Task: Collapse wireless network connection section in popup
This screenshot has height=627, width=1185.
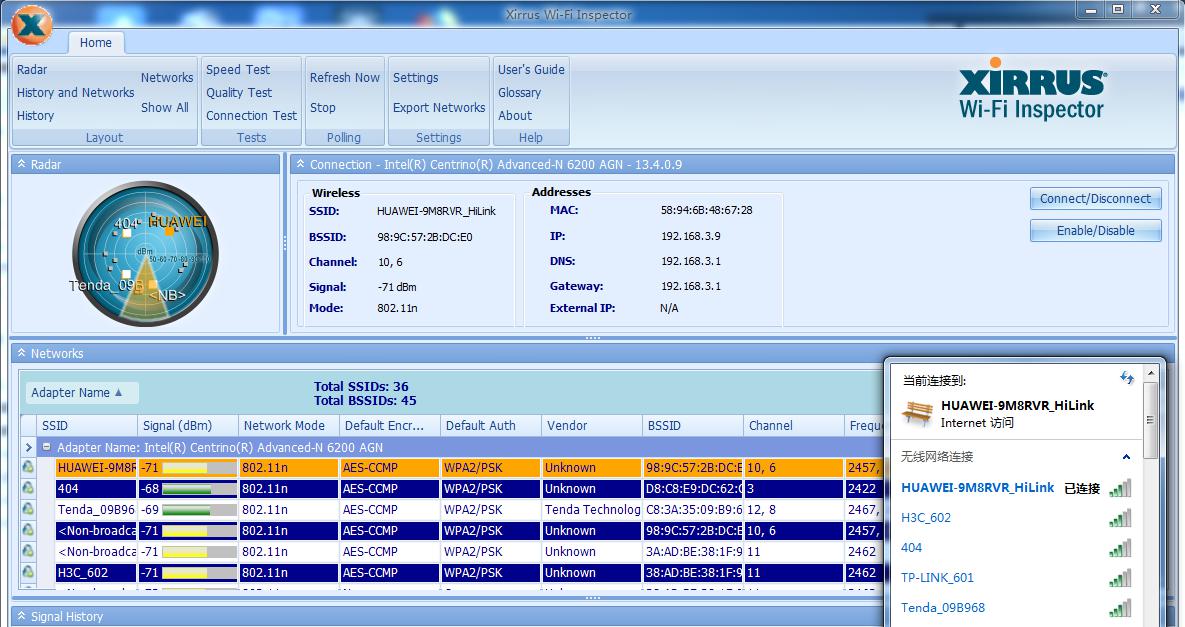Action: click(x=1126, y=457)
